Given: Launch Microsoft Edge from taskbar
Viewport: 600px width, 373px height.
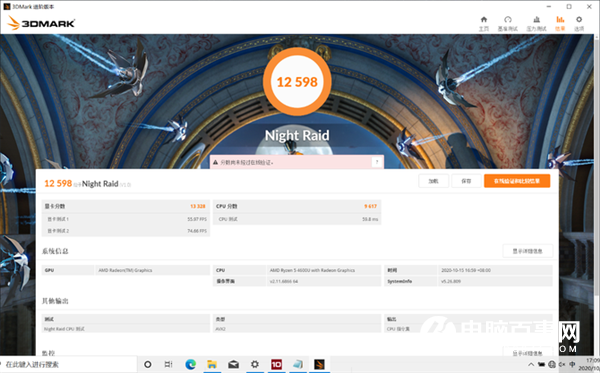Looking at the screenshot, I should point(190,364).
